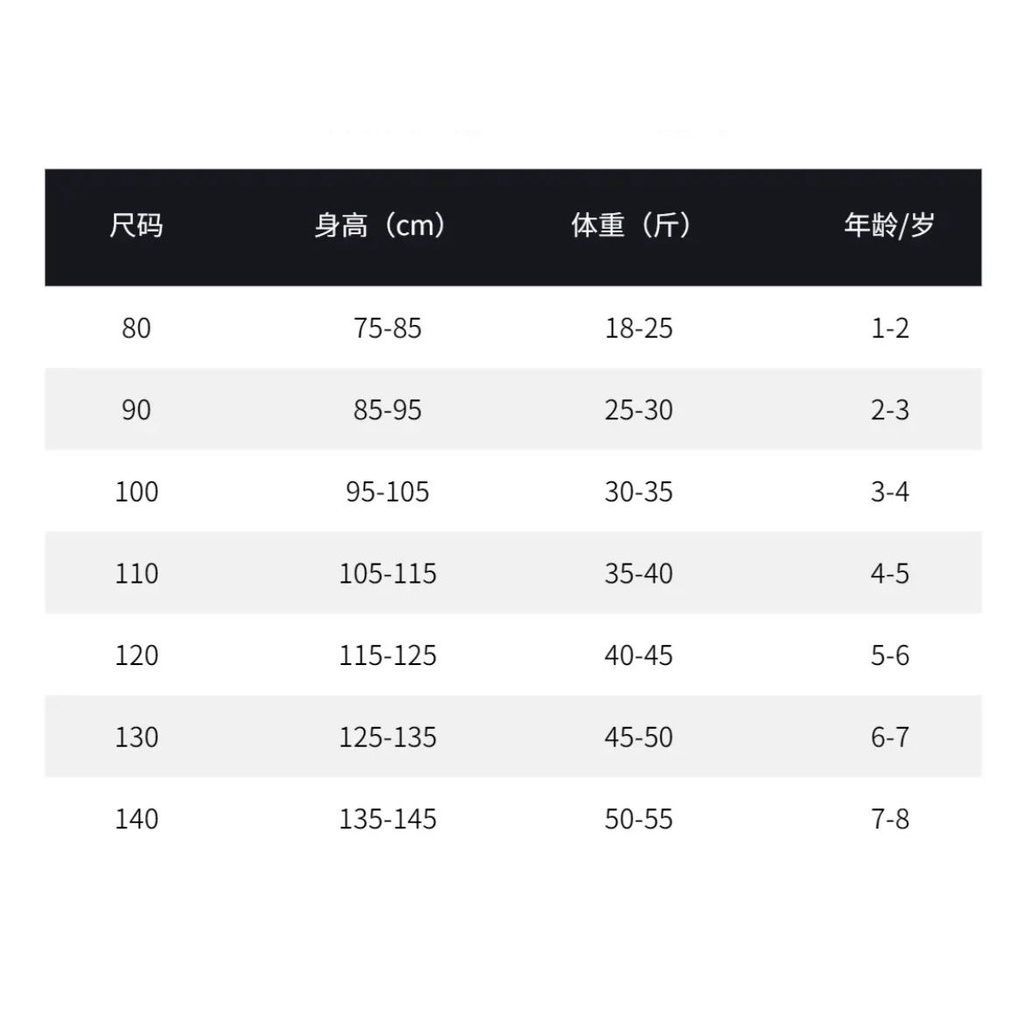
Task: Click the 年龄/岁 column header
Action: point(889,226)
